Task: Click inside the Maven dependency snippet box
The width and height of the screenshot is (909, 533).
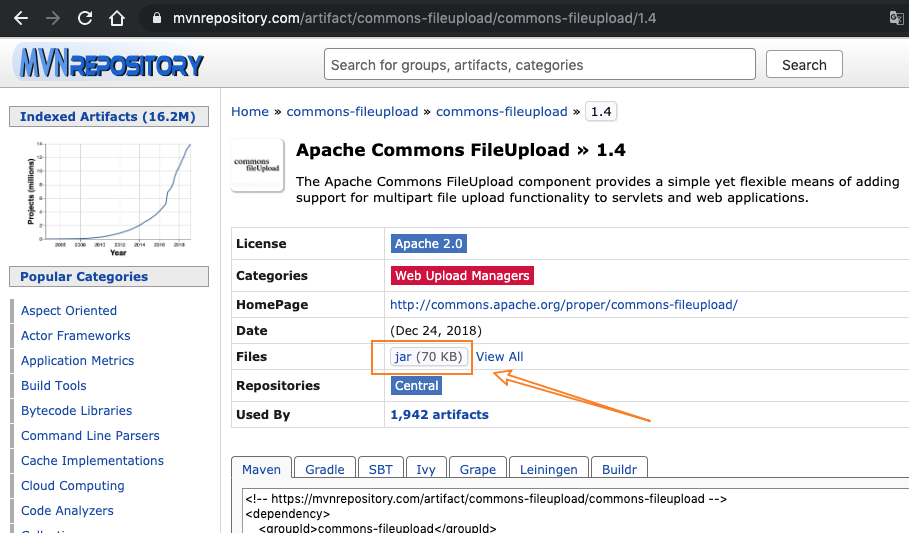Action: pos(574,510)
